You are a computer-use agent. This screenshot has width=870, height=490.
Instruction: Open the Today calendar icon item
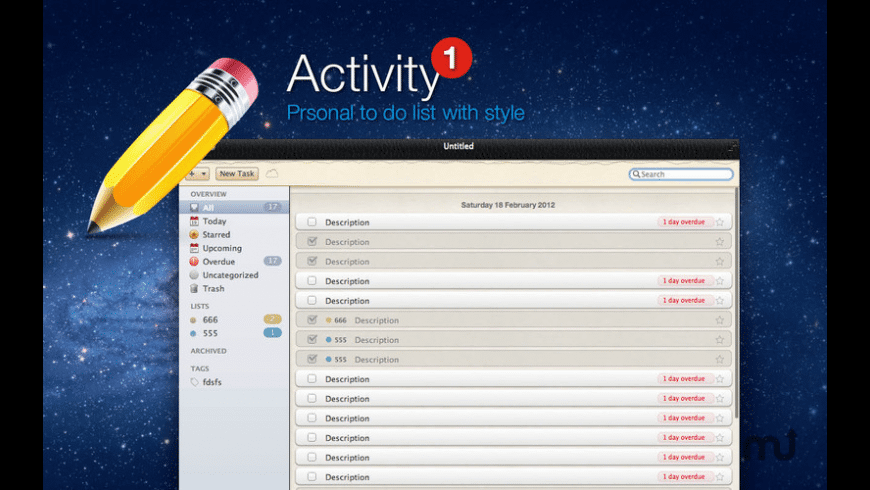pos(194,221)
